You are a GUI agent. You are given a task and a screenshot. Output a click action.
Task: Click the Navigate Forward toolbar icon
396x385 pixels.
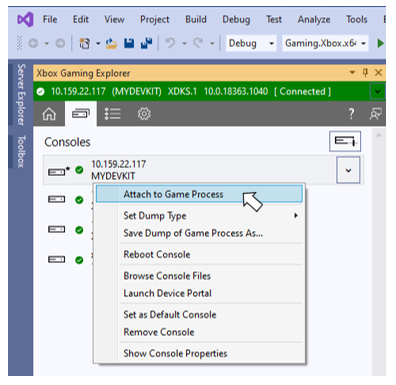60,43
